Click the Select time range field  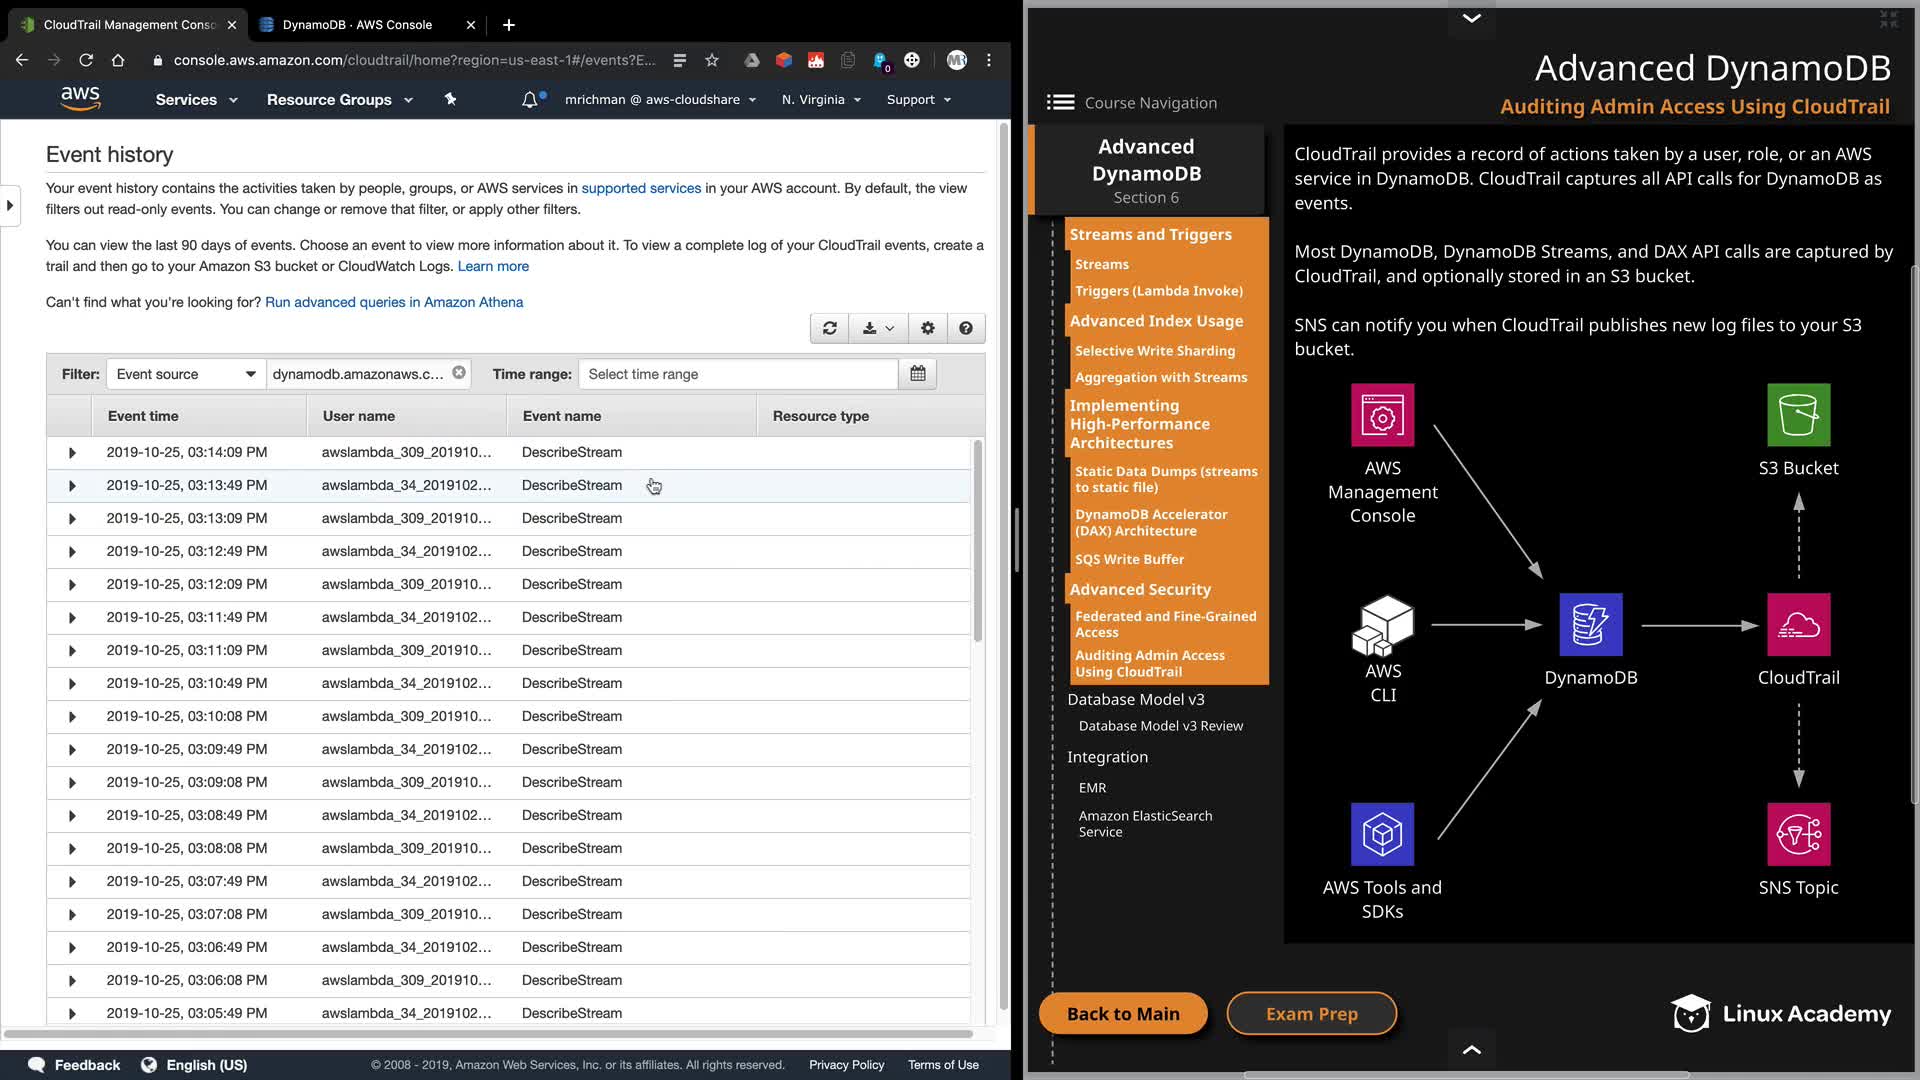coord(737,374)
